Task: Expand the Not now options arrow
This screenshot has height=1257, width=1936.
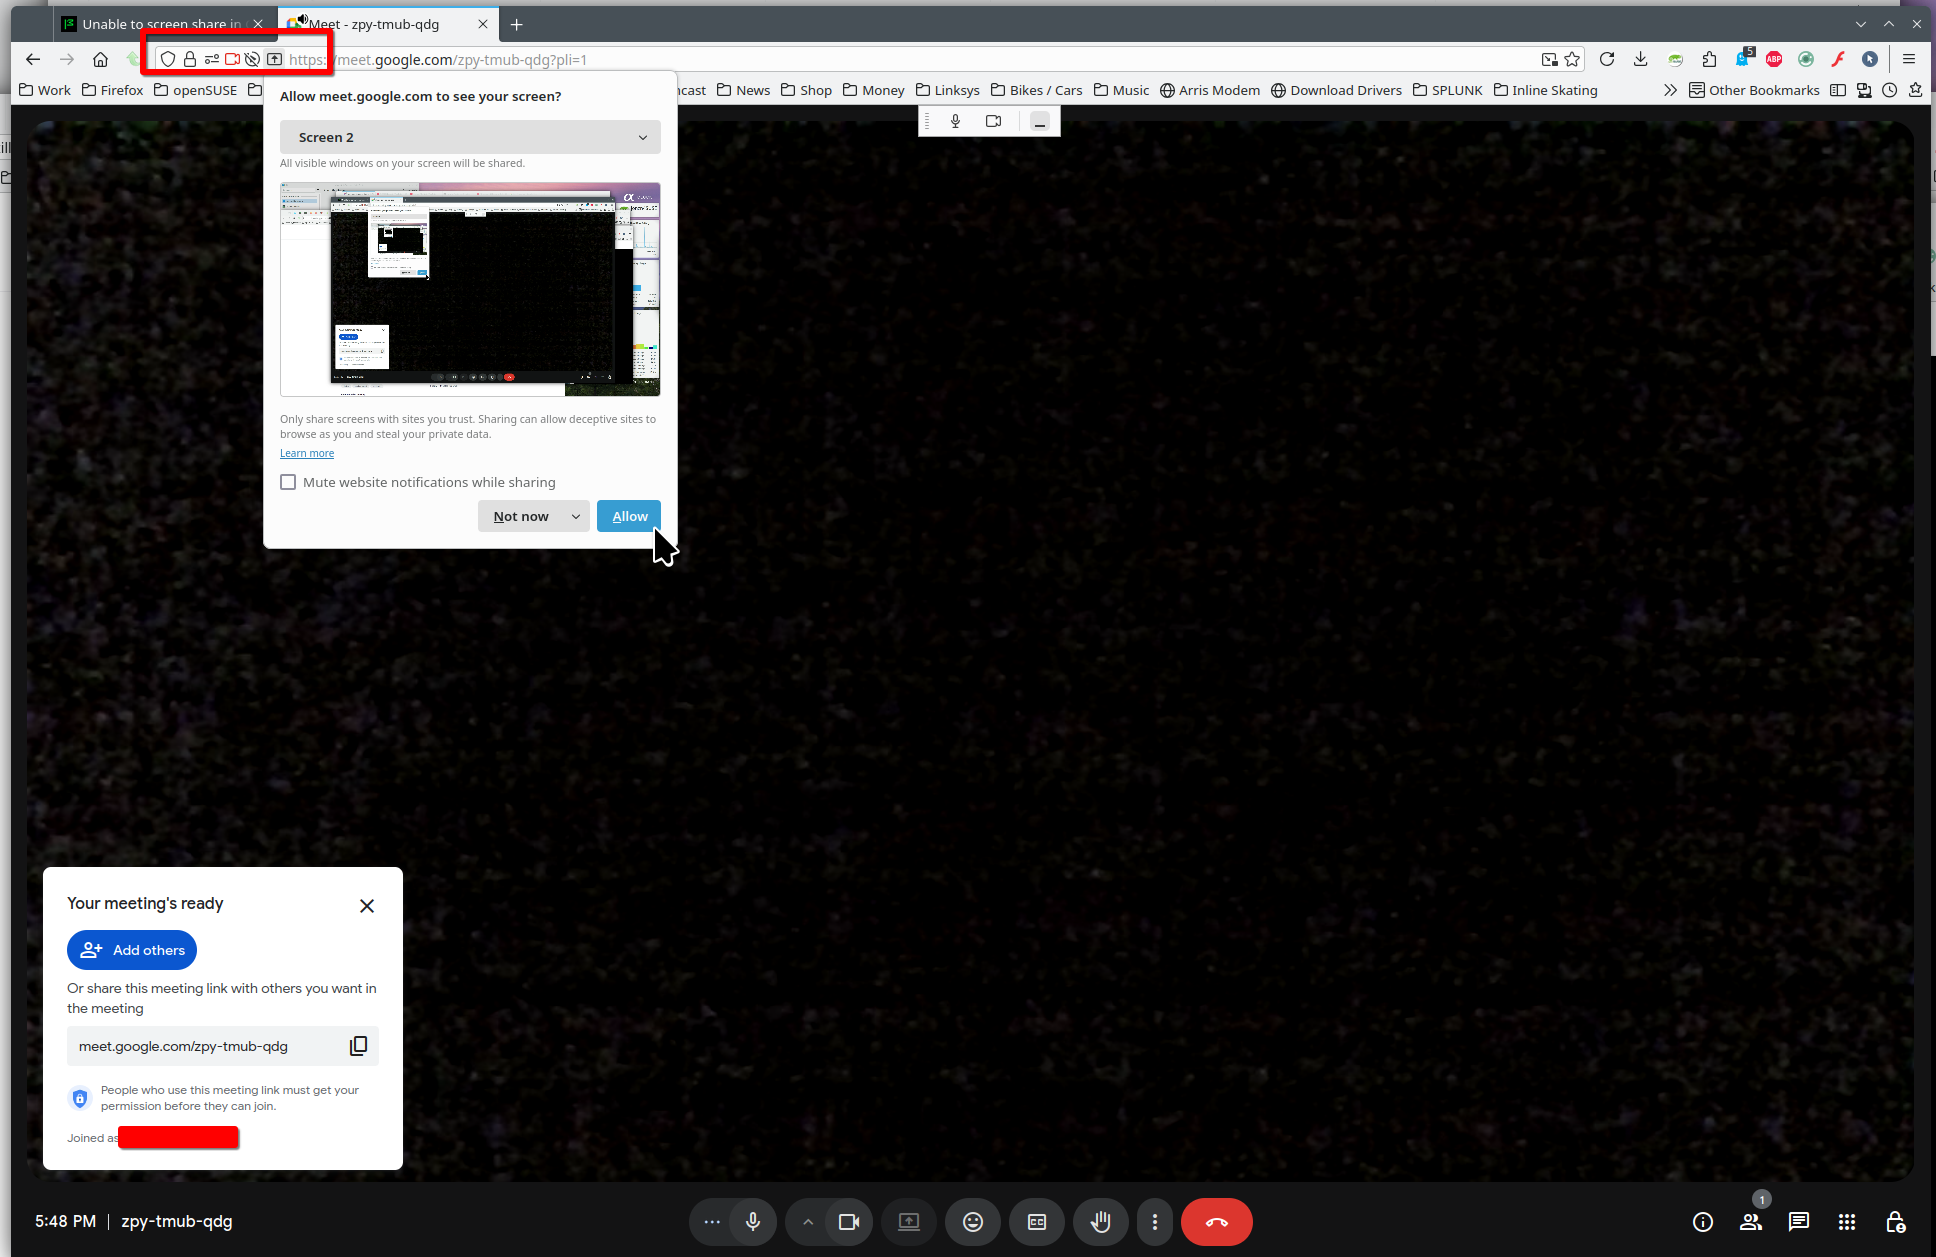Action: (576, 516)
